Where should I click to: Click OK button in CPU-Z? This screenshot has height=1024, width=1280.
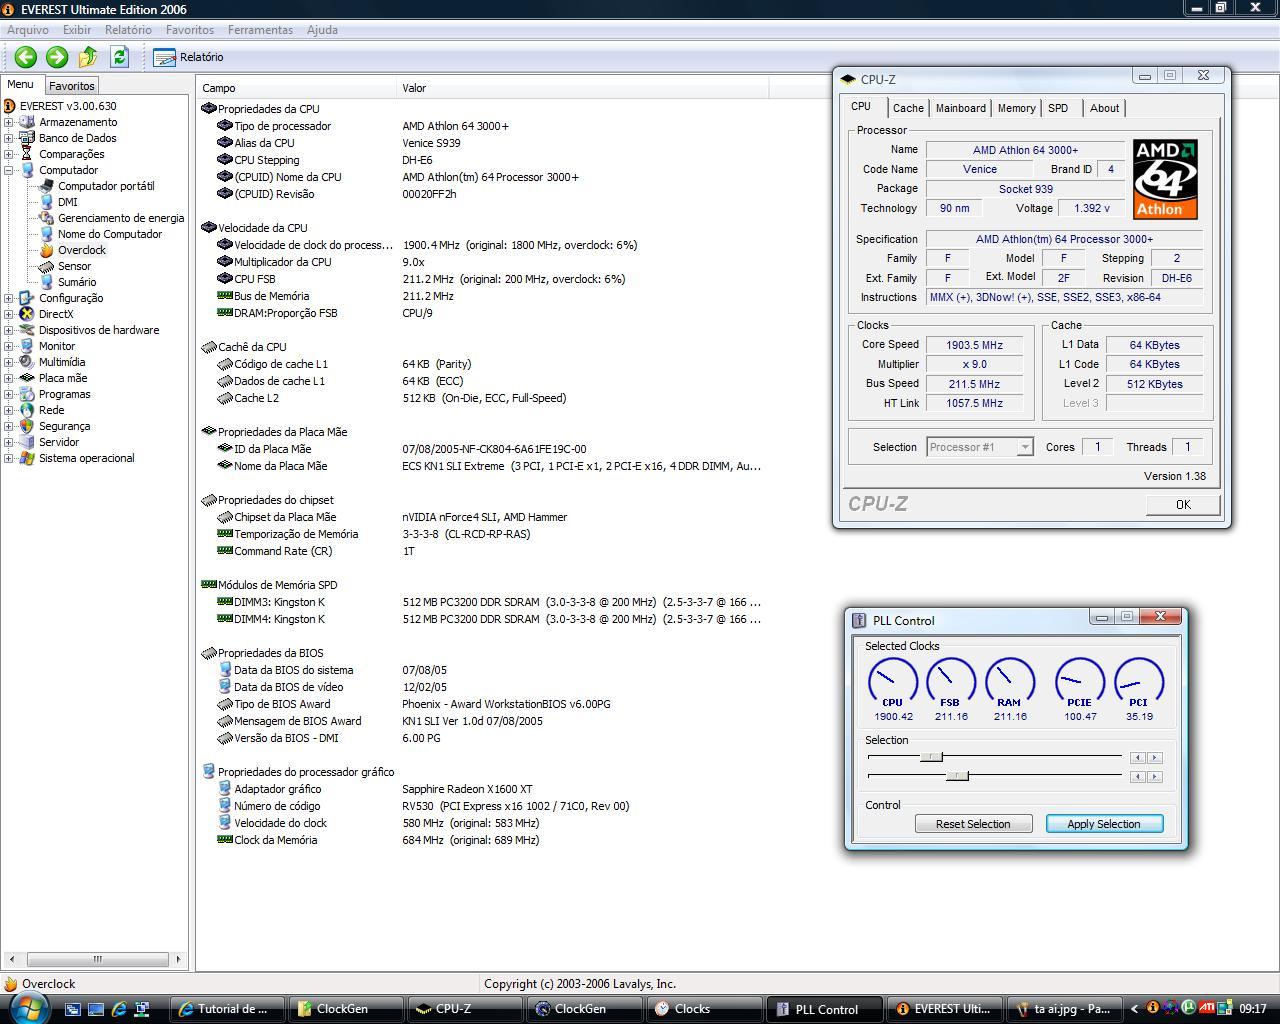pos(1183,504)
